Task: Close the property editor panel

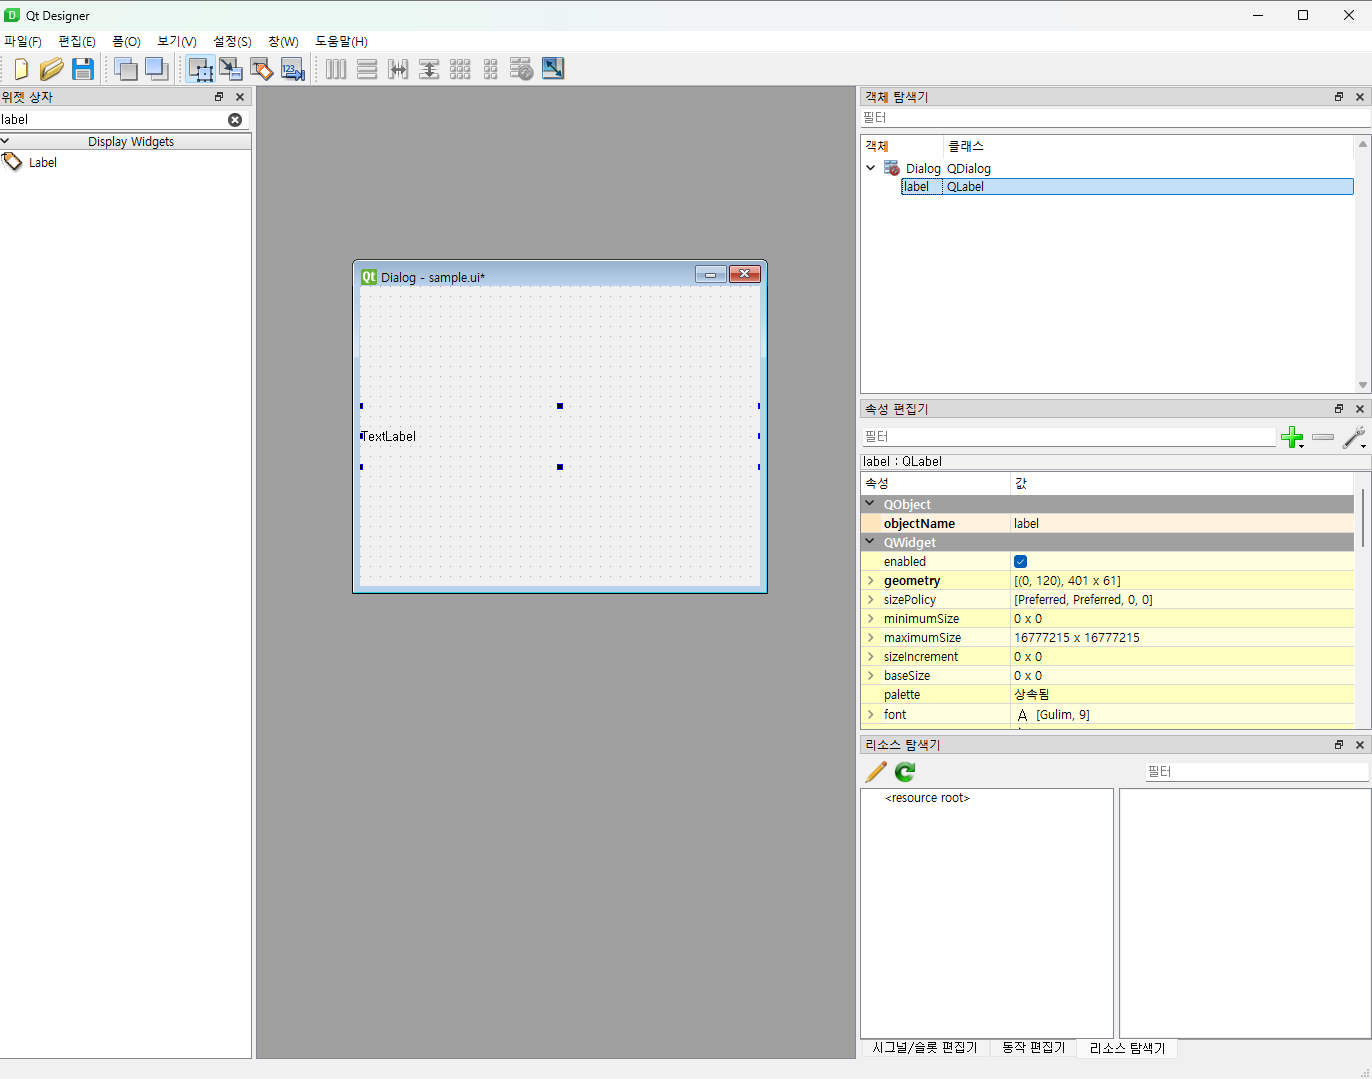Action: 1360,409
